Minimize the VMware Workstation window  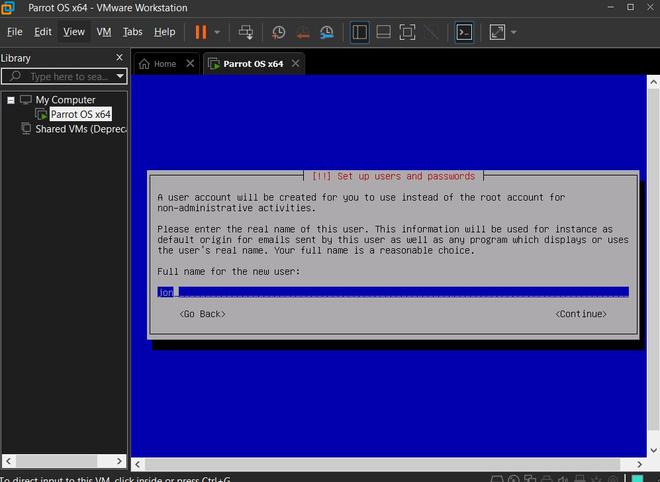point(611,7)
